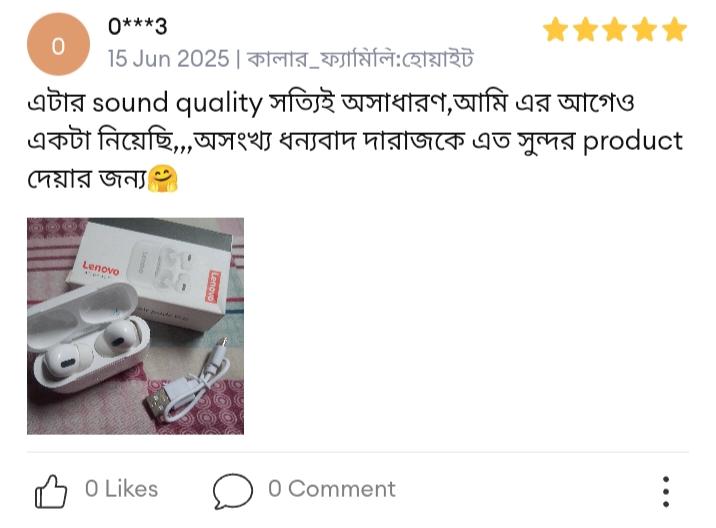The height and width of the screenshot is (528, 716).
Task: Select the কালার_ফ্যামিলি:হোয়াইট variant label
Action: click(360, 59)
